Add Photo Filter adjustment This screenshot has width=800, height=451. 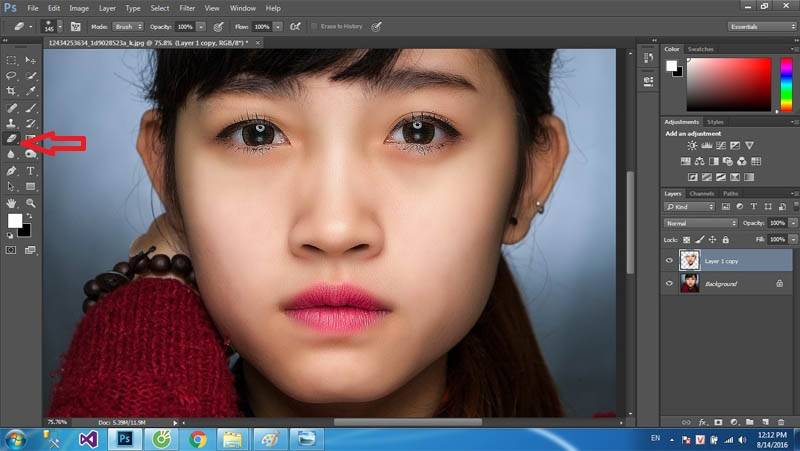click(728, 161)
